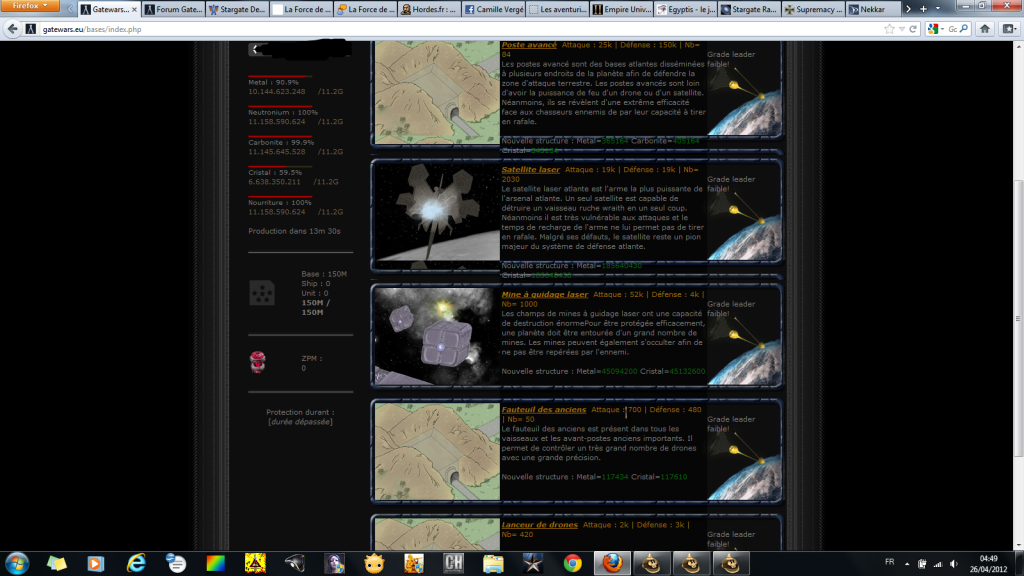Click the Mine à guidage laser link
1024x576 pixels.
click(544, 295)
